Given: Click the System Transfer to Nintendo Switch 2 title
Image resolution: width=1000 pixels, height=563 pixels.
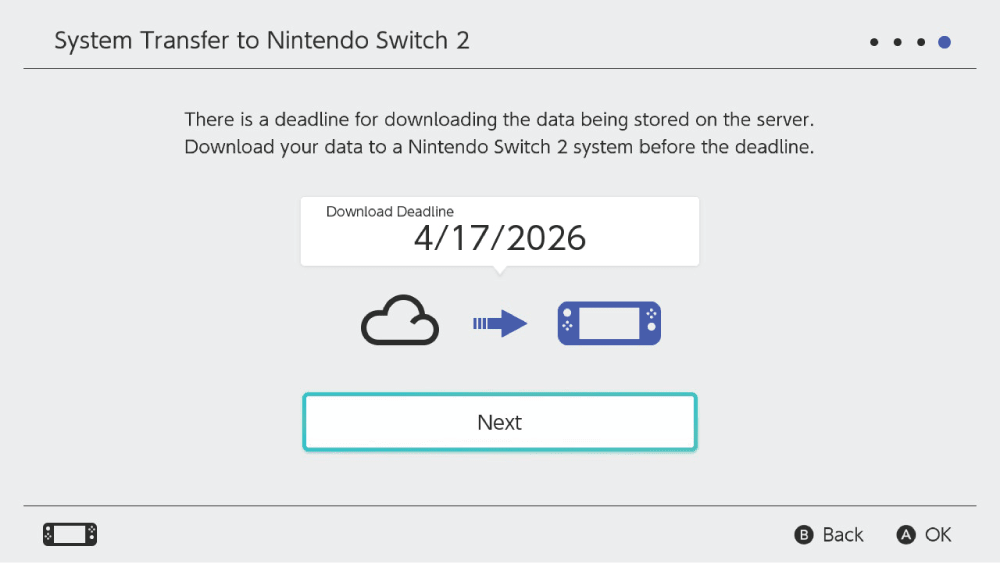Looking at the screenshot, I should click(x=262, y=41).
